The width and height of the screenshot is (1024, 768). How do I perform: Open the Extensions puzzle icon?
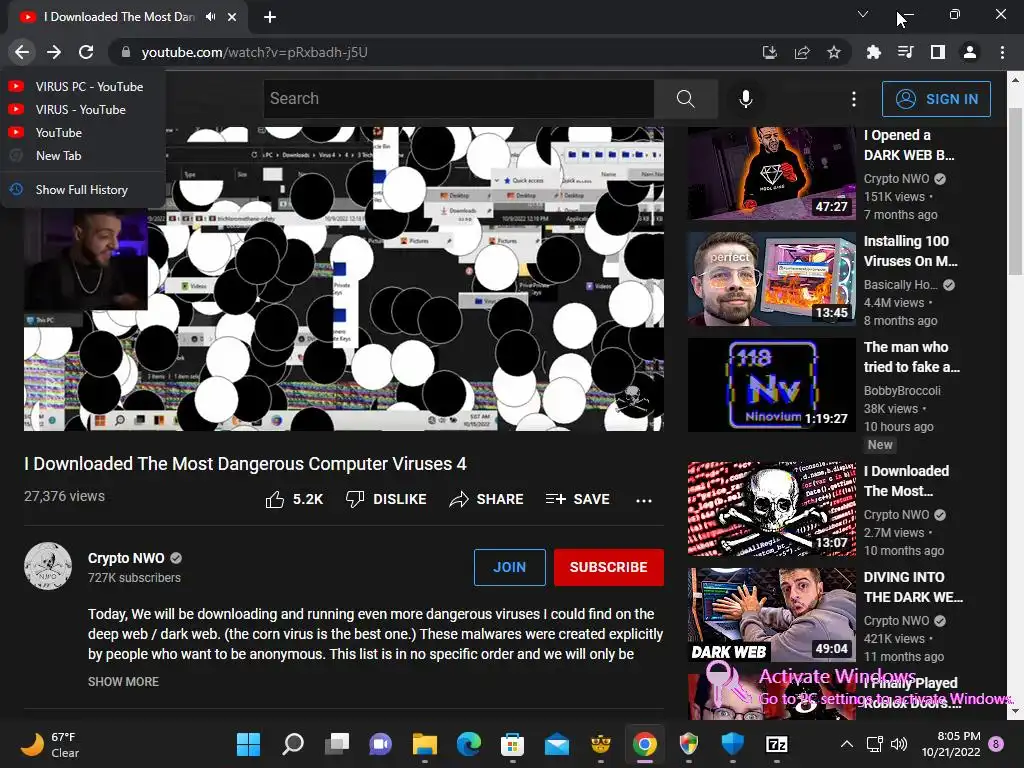pyautogui.click(x=873, y=52)
